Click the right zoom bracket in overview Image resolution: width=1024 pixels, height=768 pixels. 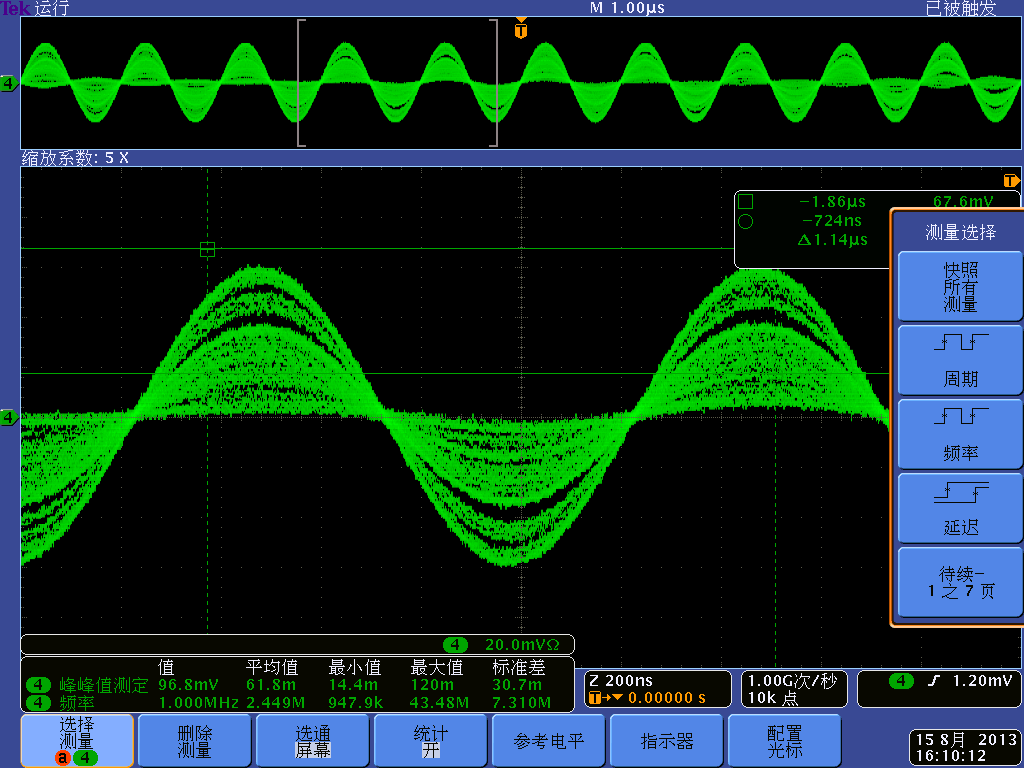(494, 83)
